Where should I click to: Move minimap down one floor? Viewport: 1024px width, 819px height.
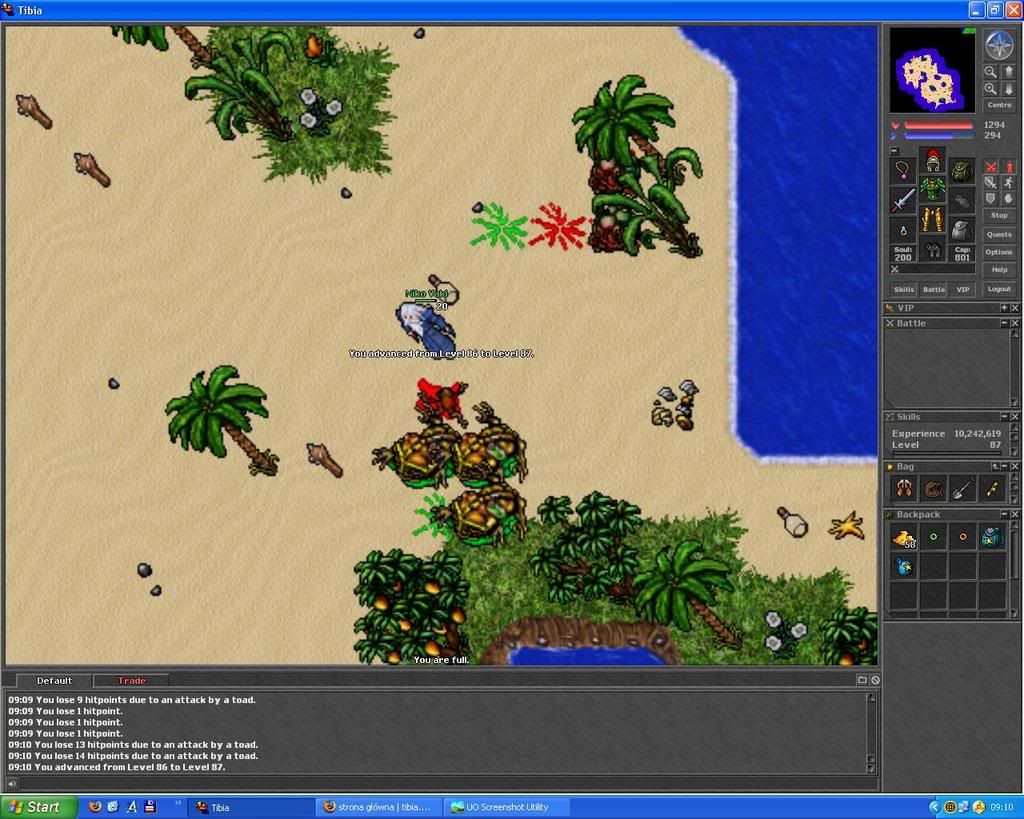tap(1008, 88)
